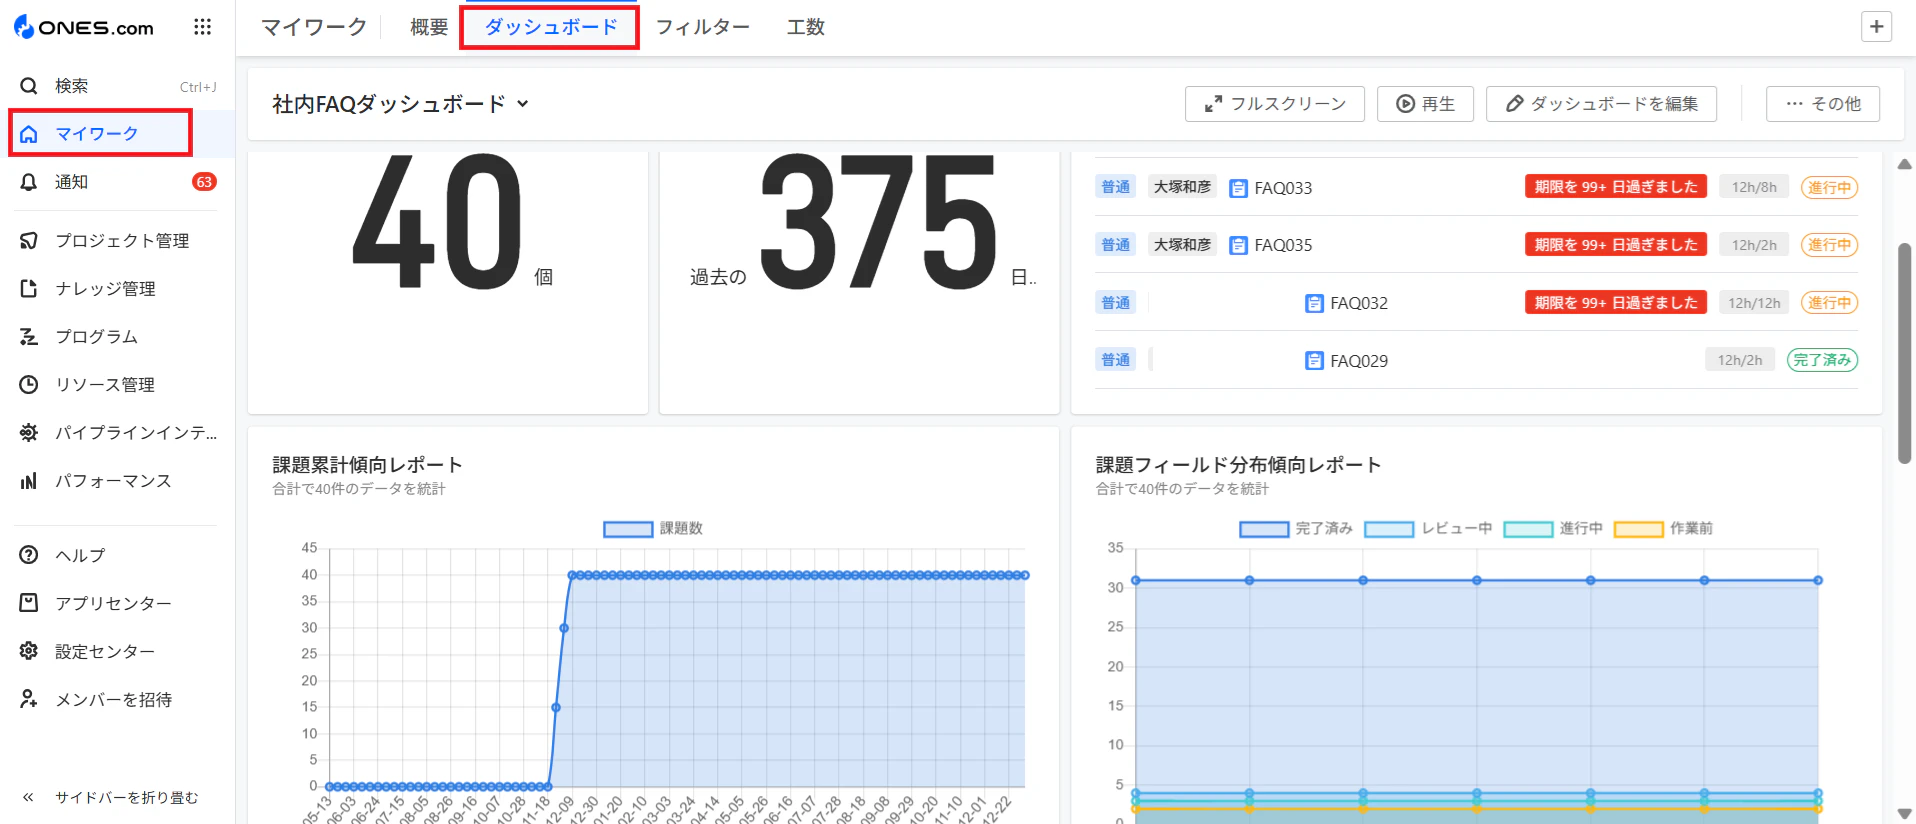Select the ダッシュボード tab
The height and width of the screenshot is (824, 1916).
click(550, 27)
